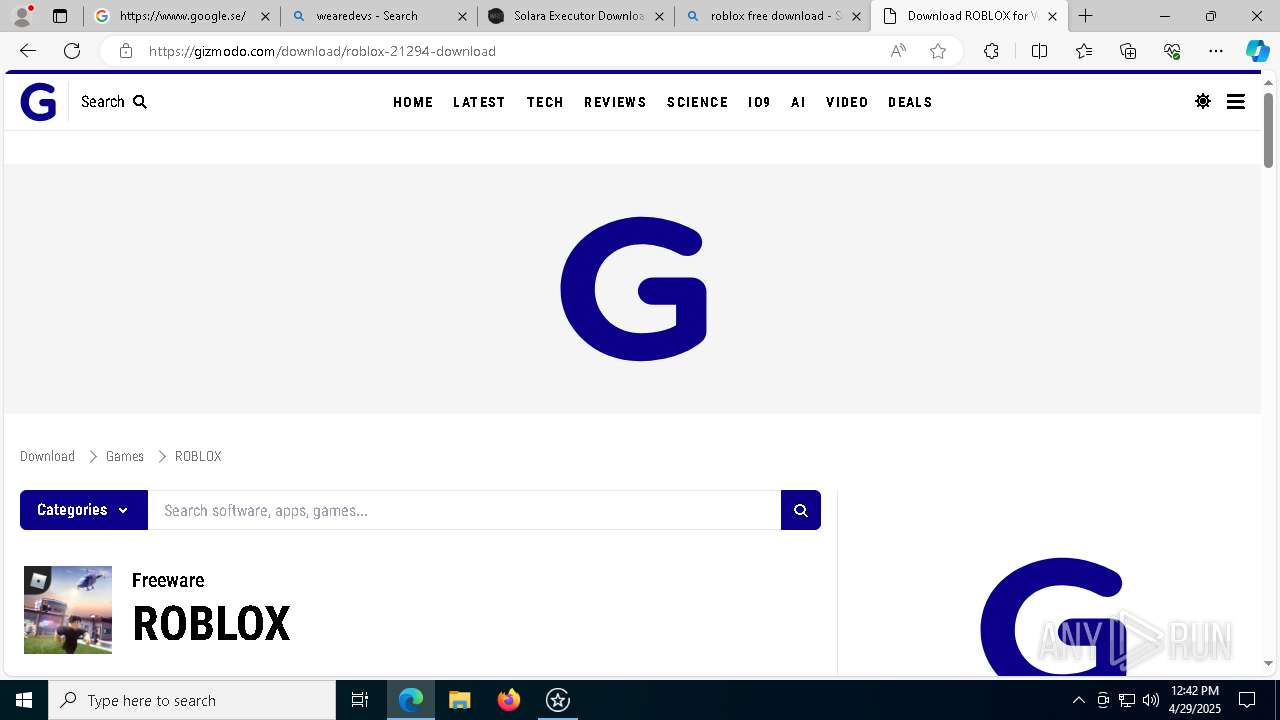Screen dimensions: 1280x720
Task: Close the wearedevs Search tab
Action: tap(462, 16)
